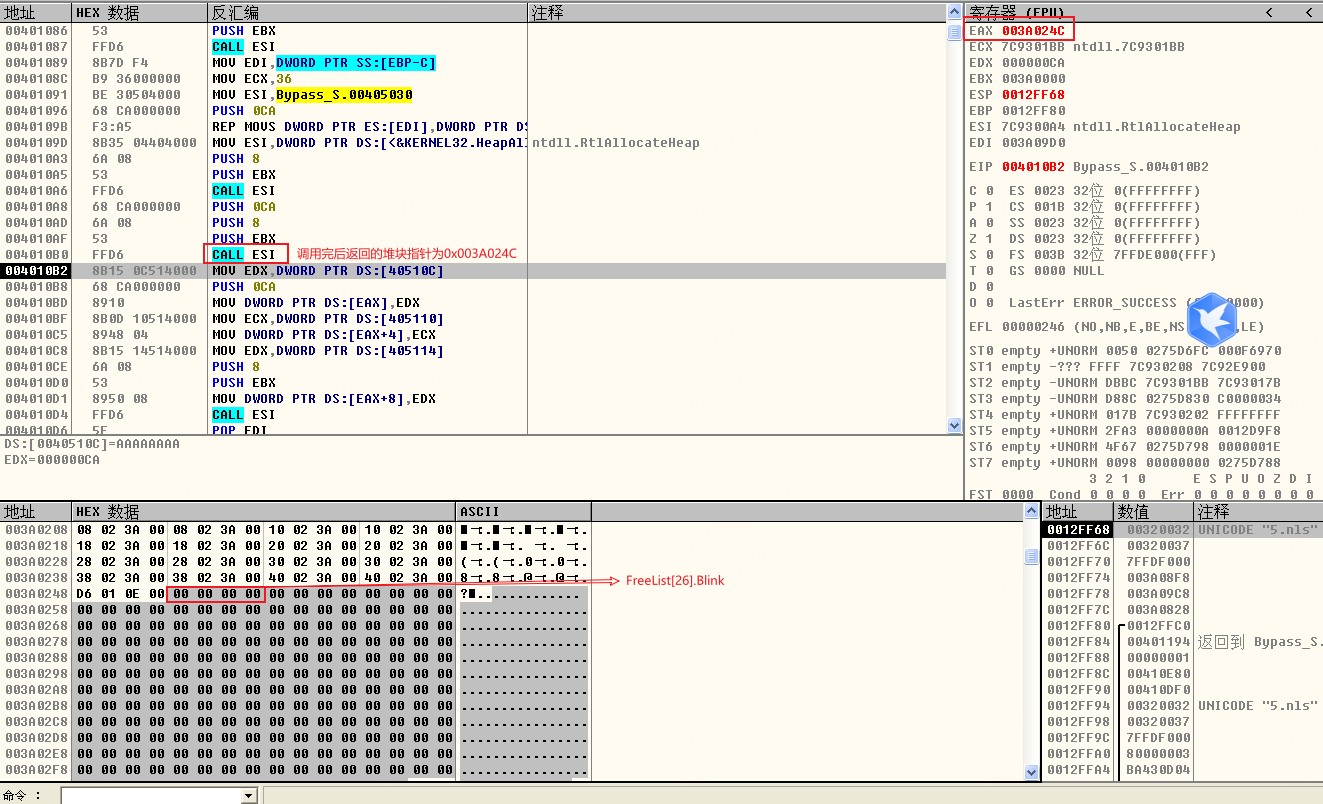Image resolution: width=1323 pixels, height=804 pixels.
Task: Select EBX register value 003A0000
Action: coord(1033,78)
